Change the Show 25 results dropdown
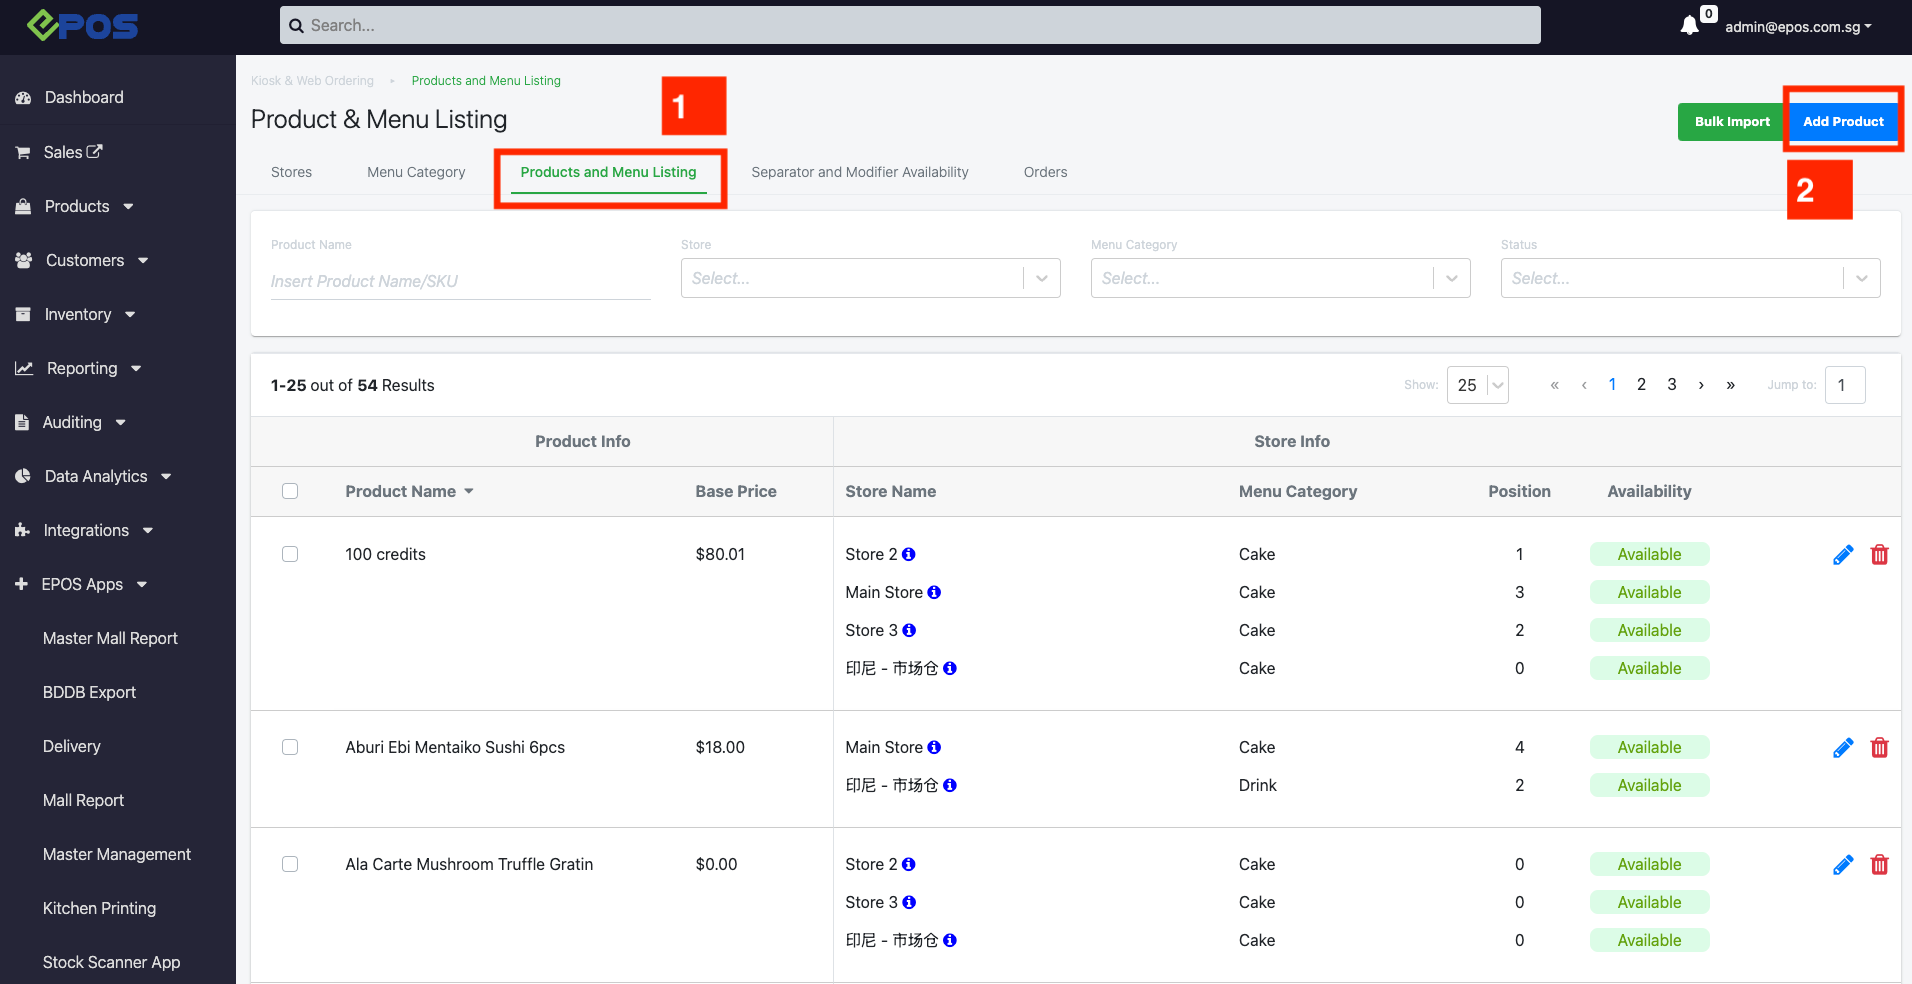This screenshot has width=1912, height=984. click(x=1477, y=385)
